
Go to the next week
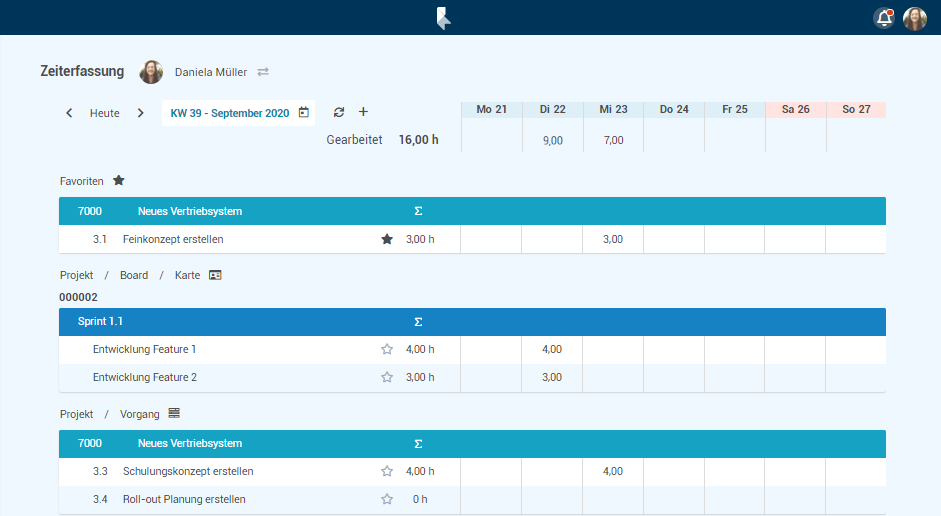click(x=140, y=113)
